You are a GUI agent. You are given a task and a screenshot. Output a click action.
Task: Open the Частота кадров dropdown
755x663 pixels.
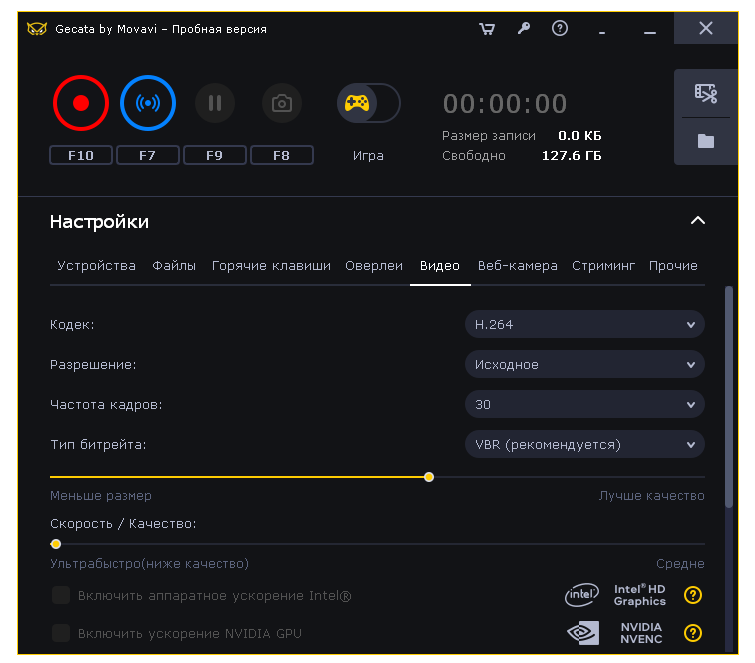pos(585,404)
